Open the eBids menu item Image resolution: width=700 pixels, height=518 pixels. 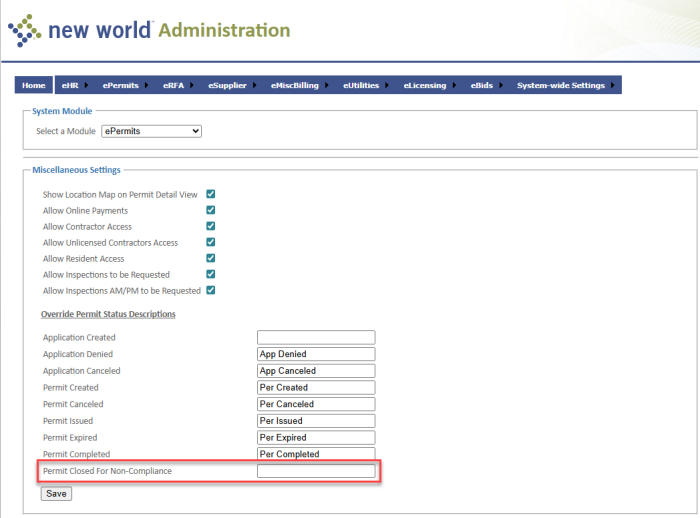[481, 86]
